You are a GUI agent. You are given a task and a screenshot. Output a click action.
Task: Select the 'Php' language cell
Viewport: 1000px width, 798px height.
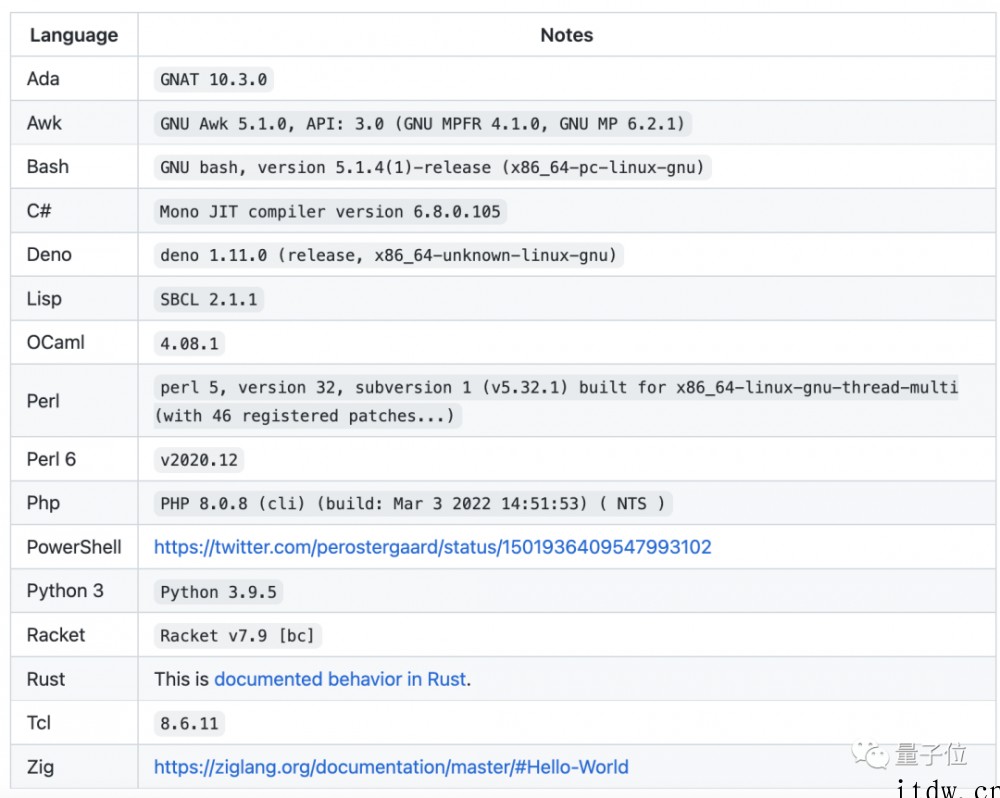tap(74, 503)
